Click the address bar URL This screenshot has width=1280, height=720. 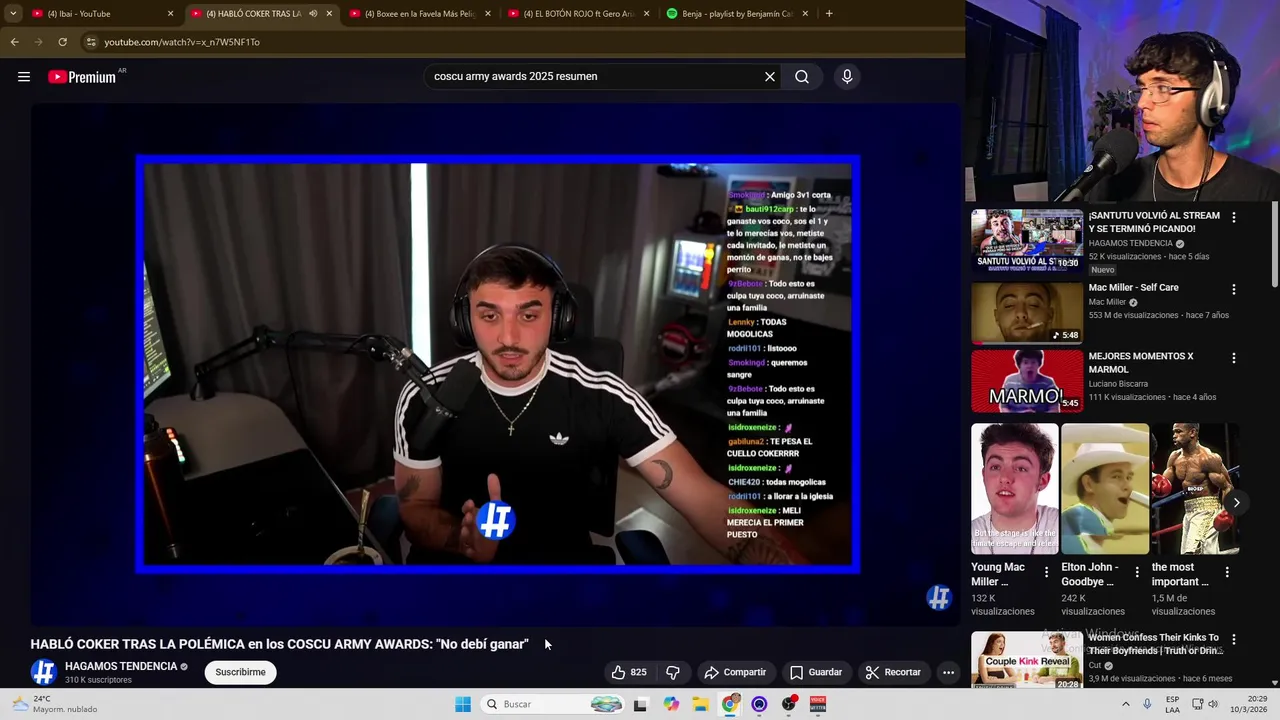[x=182, y=42]
